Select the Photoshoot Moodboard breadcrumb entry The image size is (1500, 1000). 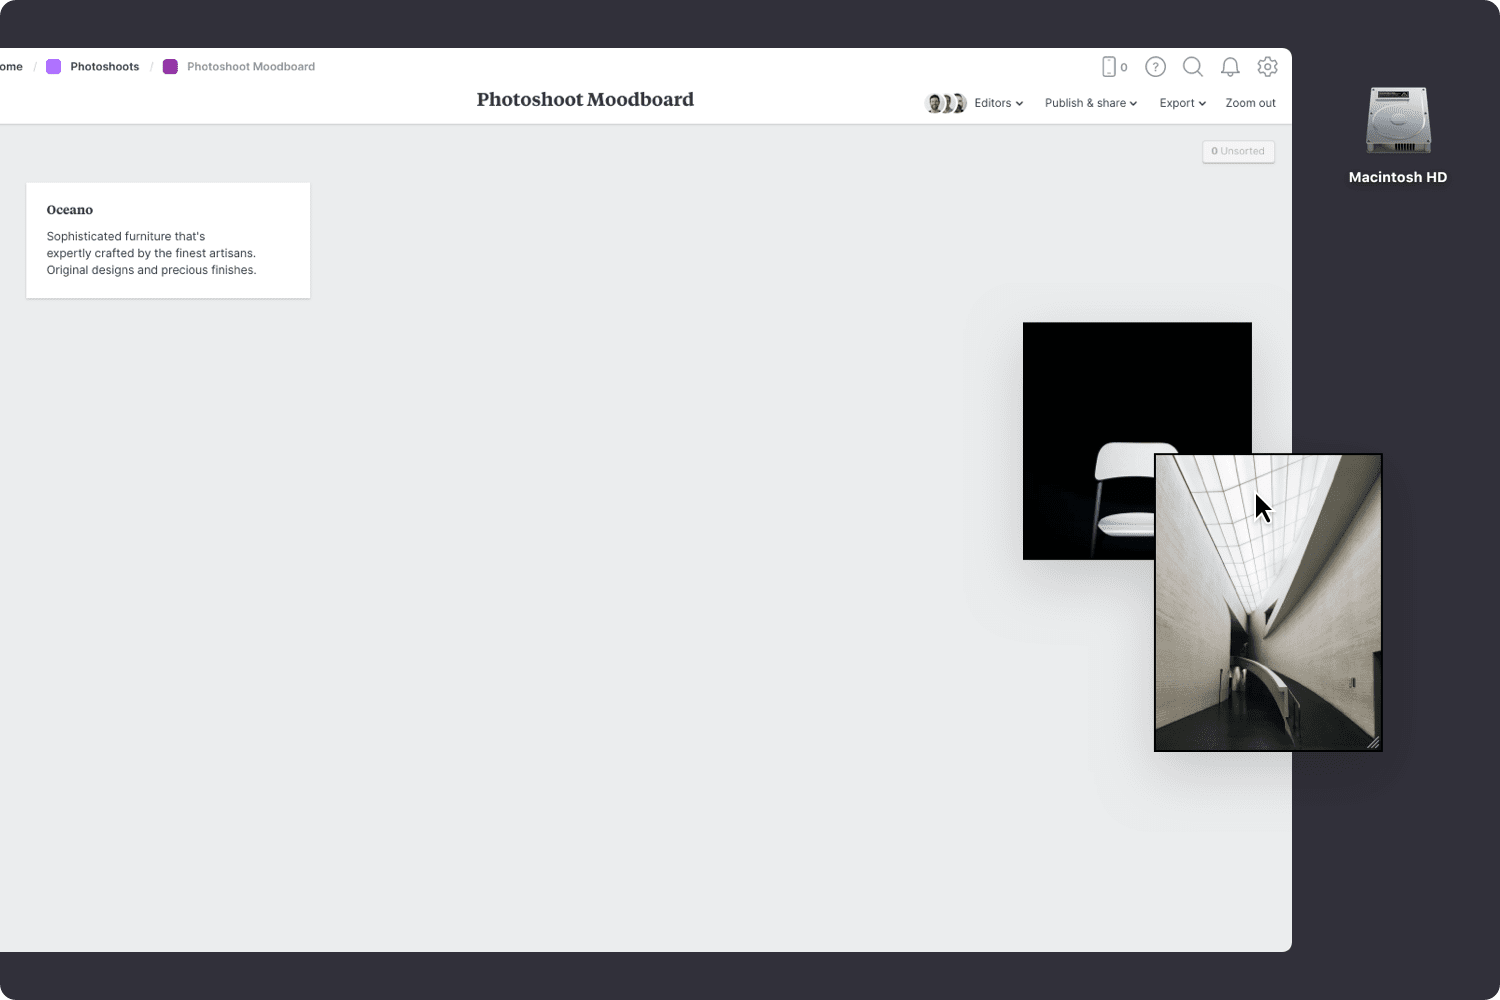pos(251,66)
